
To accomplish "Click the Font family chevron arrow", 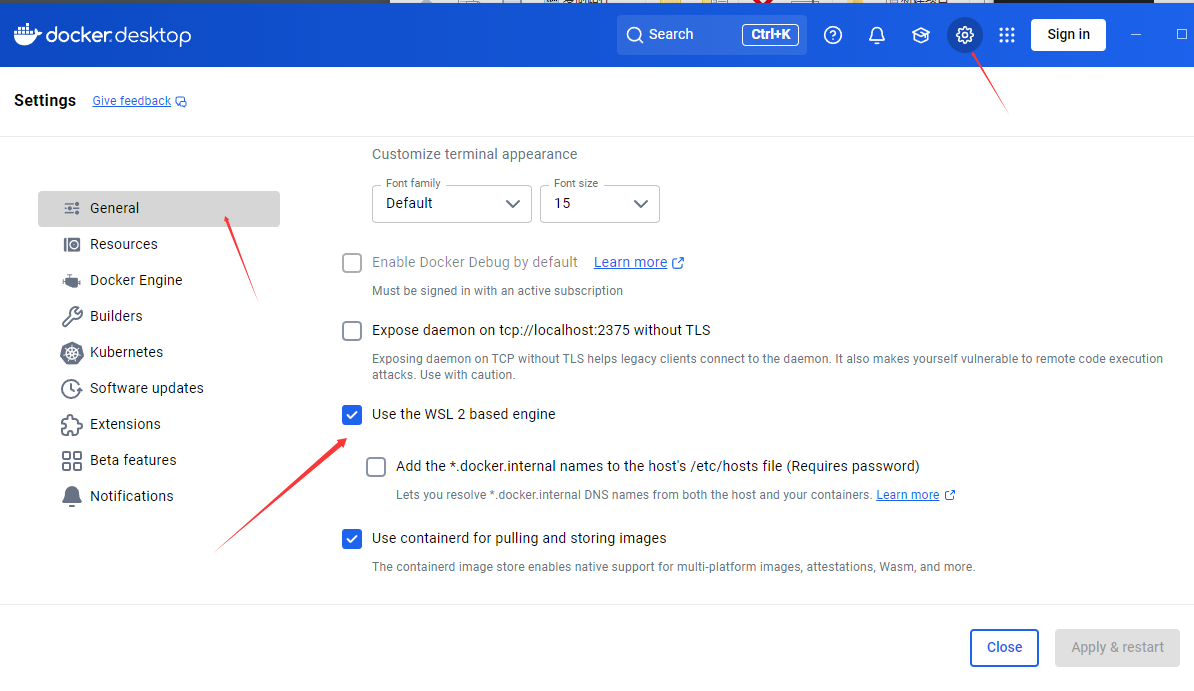I will [512, 204].
